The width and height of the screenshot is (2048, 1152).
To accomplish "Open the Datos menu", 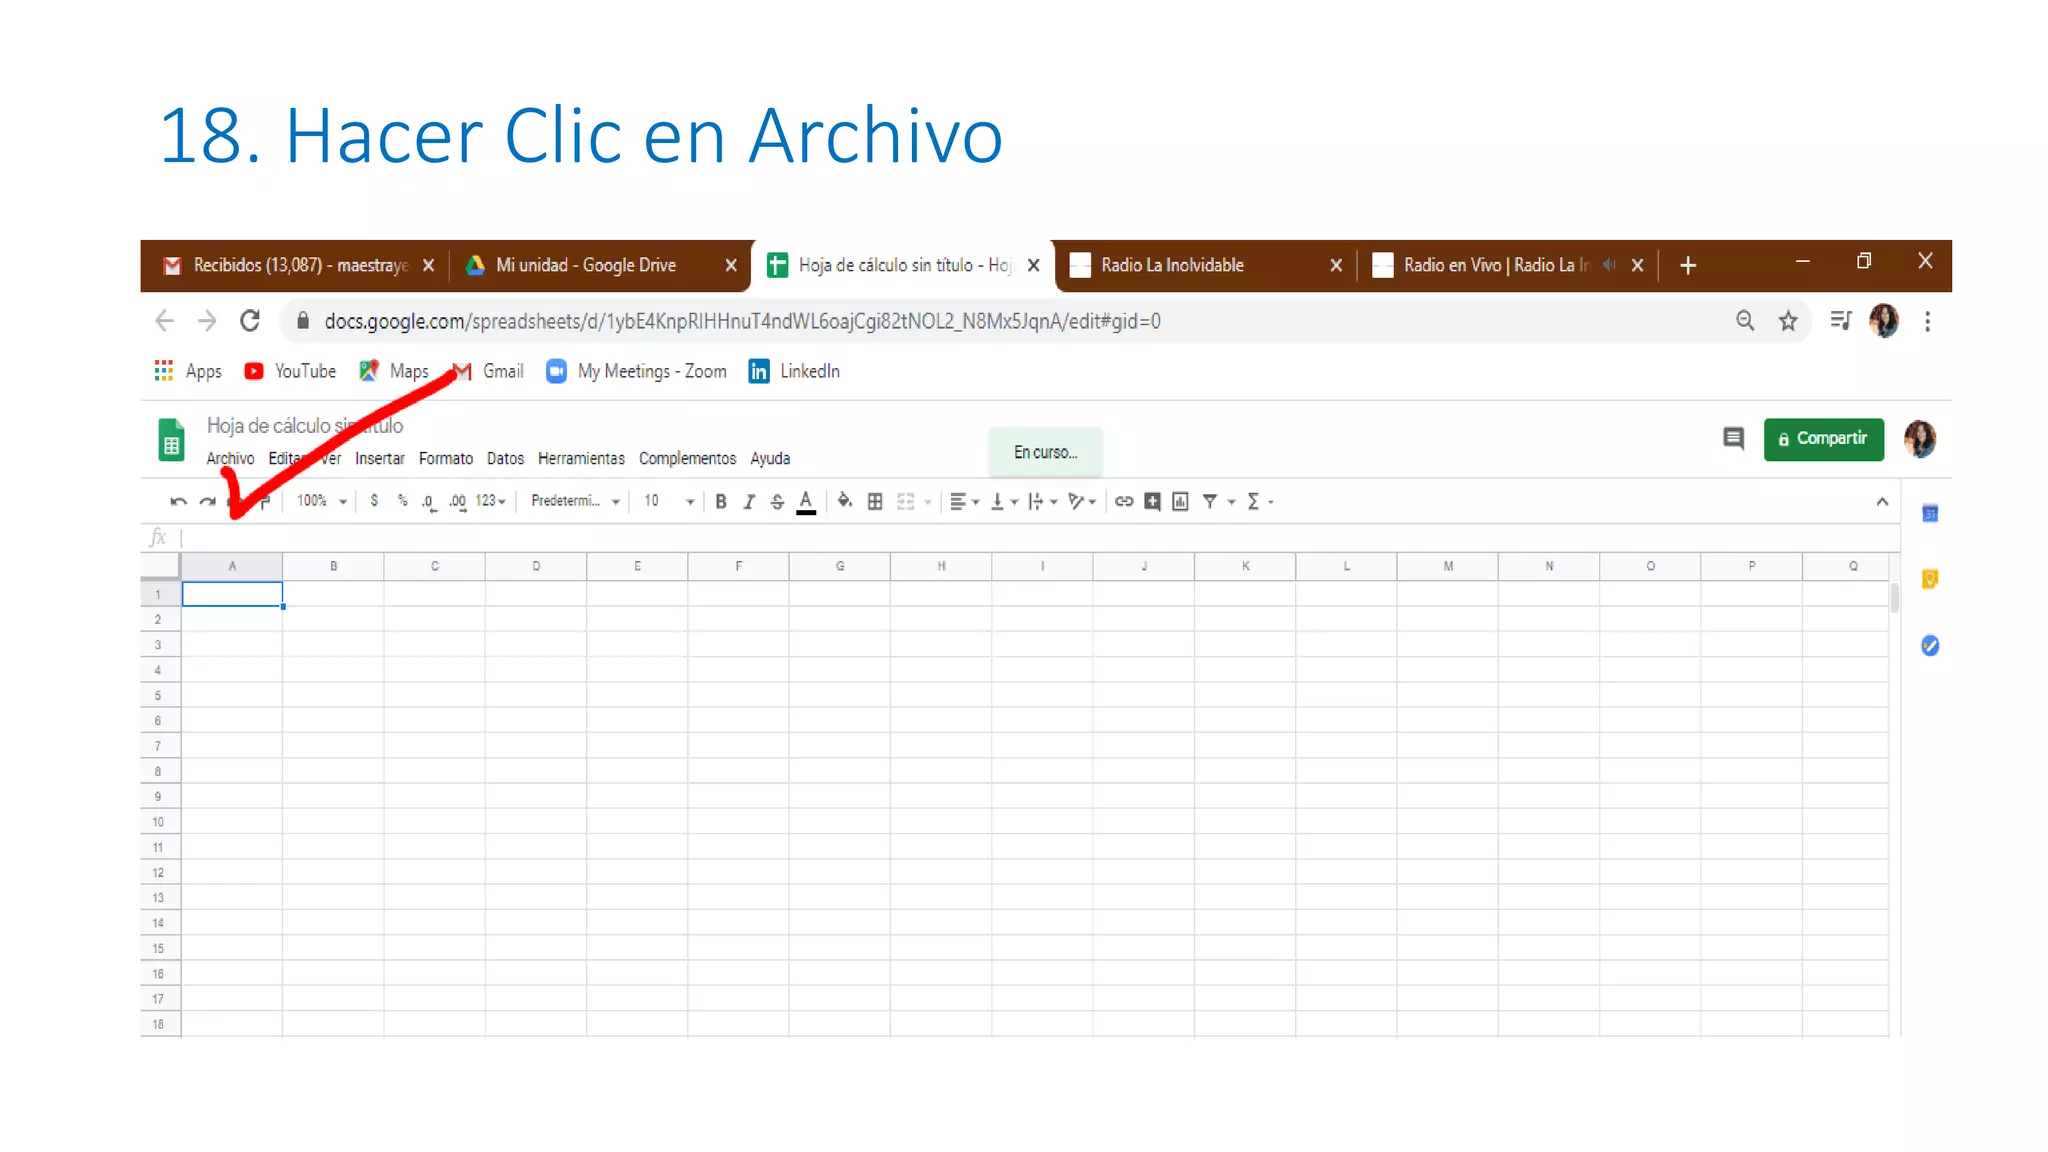I will click(505, 459).
